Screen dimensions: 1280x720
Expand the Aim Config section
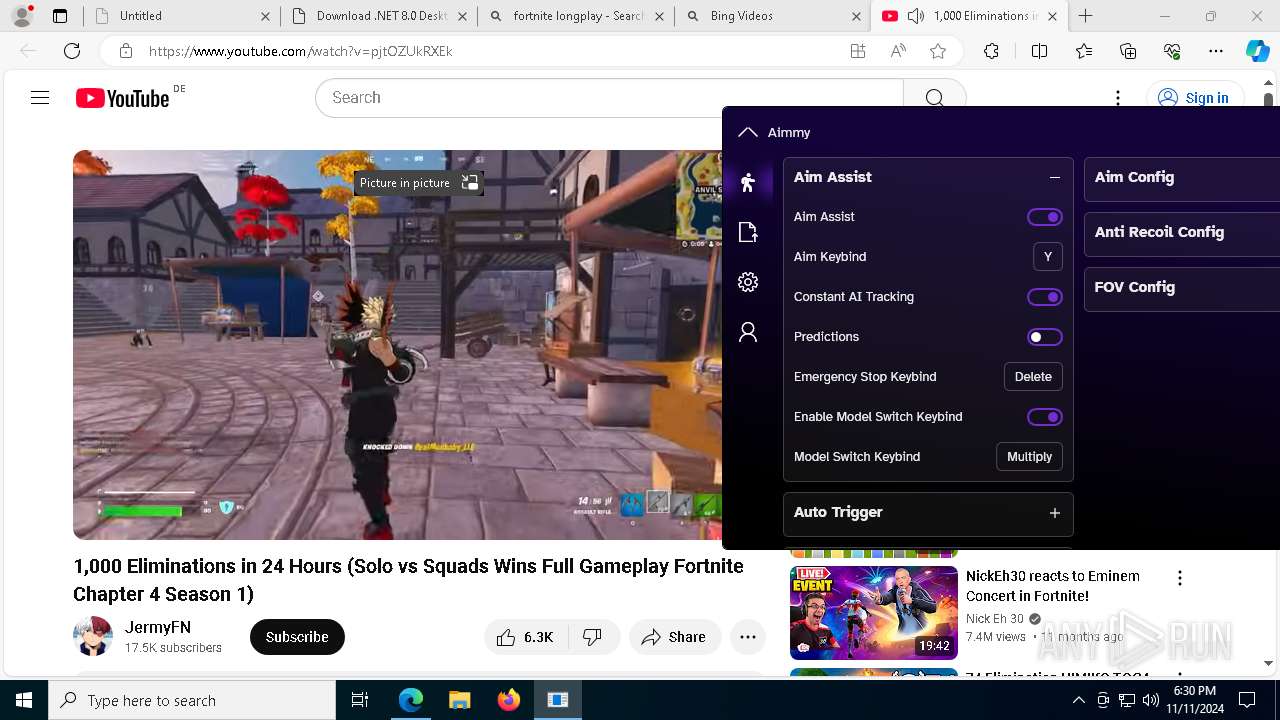(x=1182, y=178)
